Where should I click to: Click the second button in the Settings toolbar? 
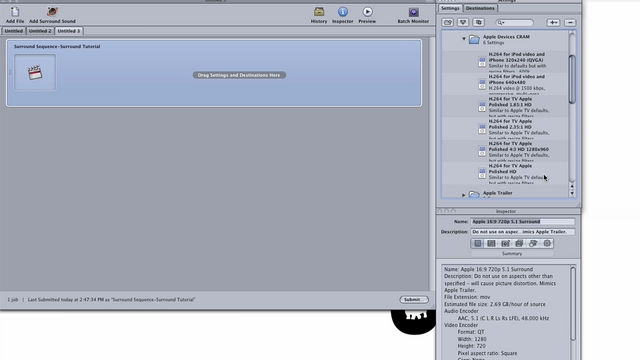(463, 22)
